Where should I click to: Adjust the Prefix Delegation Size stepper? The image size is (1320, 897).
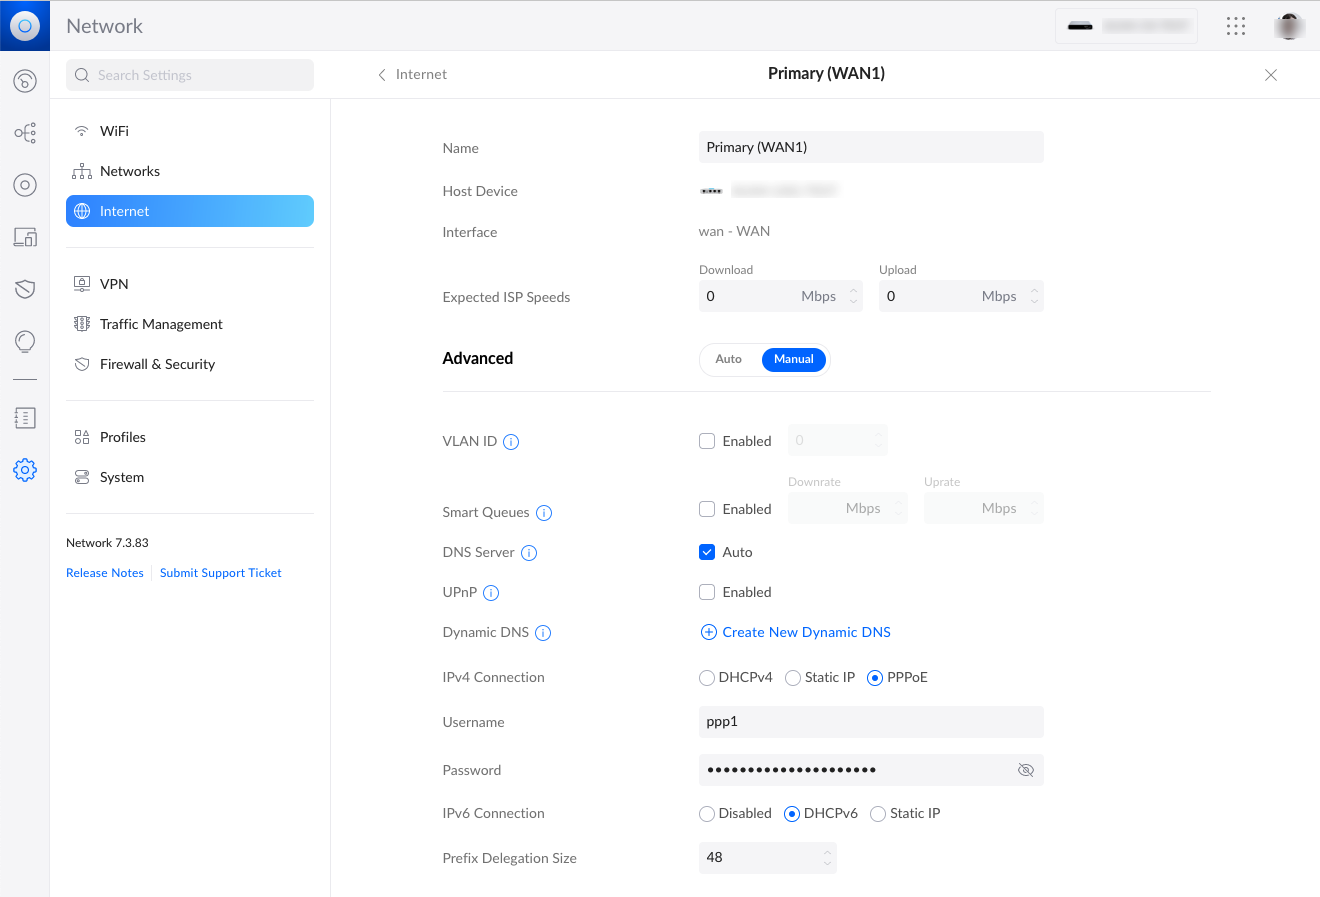pos(827,858)
